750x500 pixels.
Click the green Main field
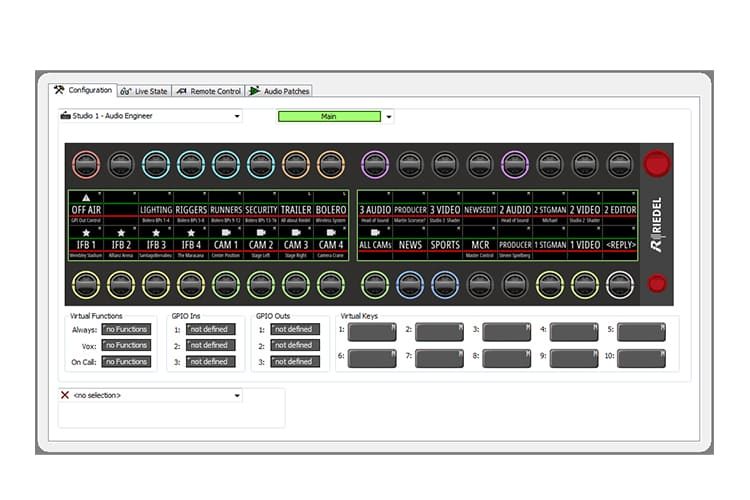(x=329, y=116)
